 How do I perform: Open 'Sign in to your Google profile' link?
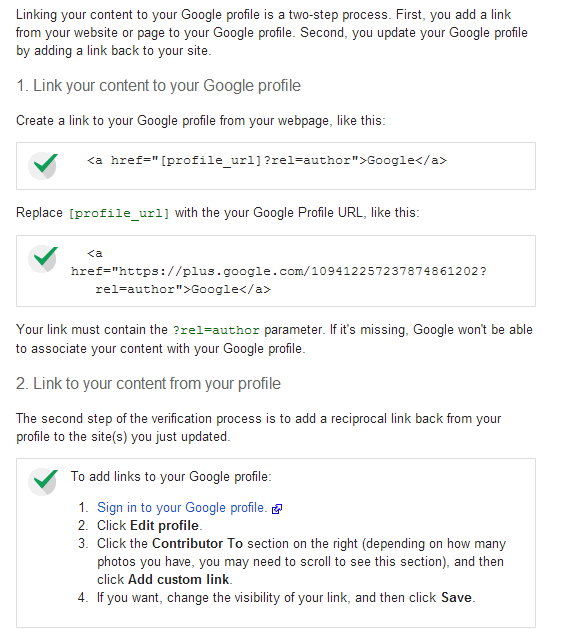(x=182, y=508)
